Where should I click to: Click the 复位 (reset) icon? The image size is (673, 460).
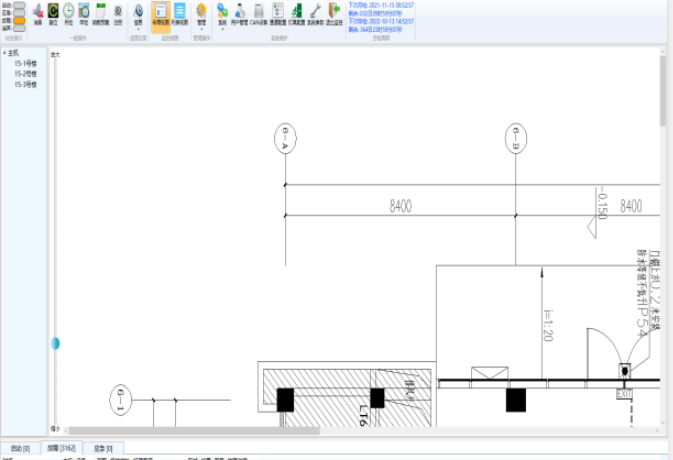(53, 12)
